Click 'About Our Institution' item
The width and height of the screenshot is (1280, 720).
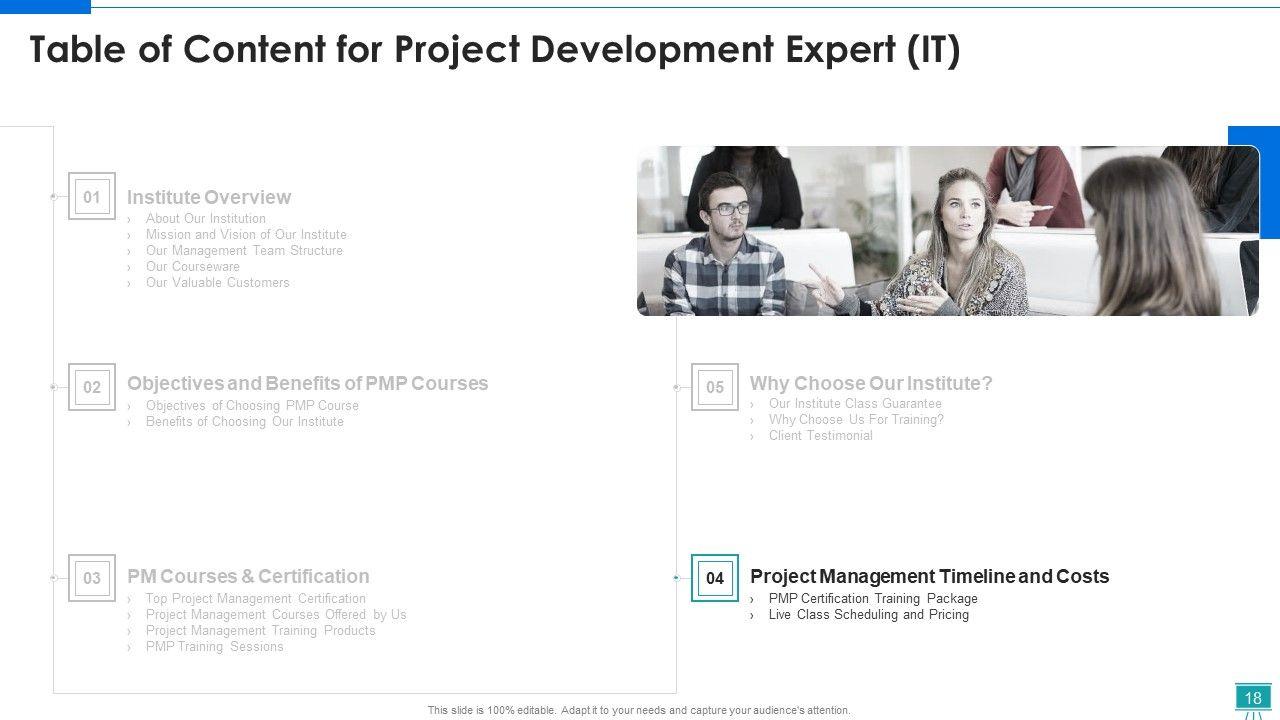[x=206, y=218]
